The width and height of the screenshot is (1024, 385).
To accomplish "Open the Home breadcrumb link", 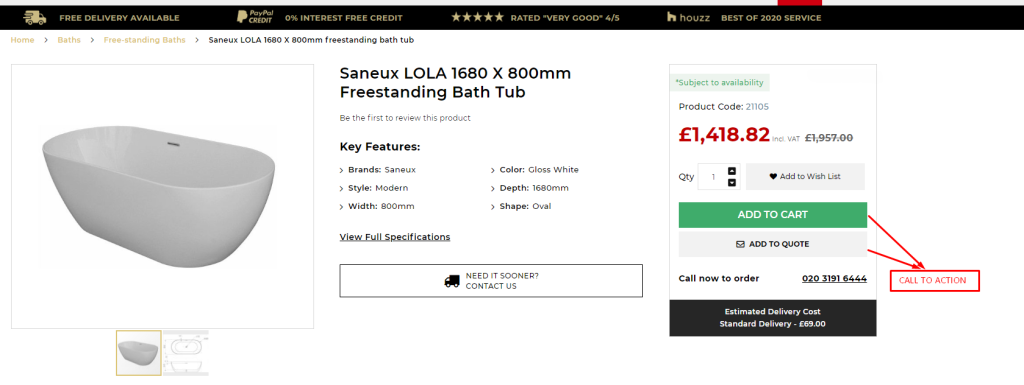I will [x=22, y=40].
